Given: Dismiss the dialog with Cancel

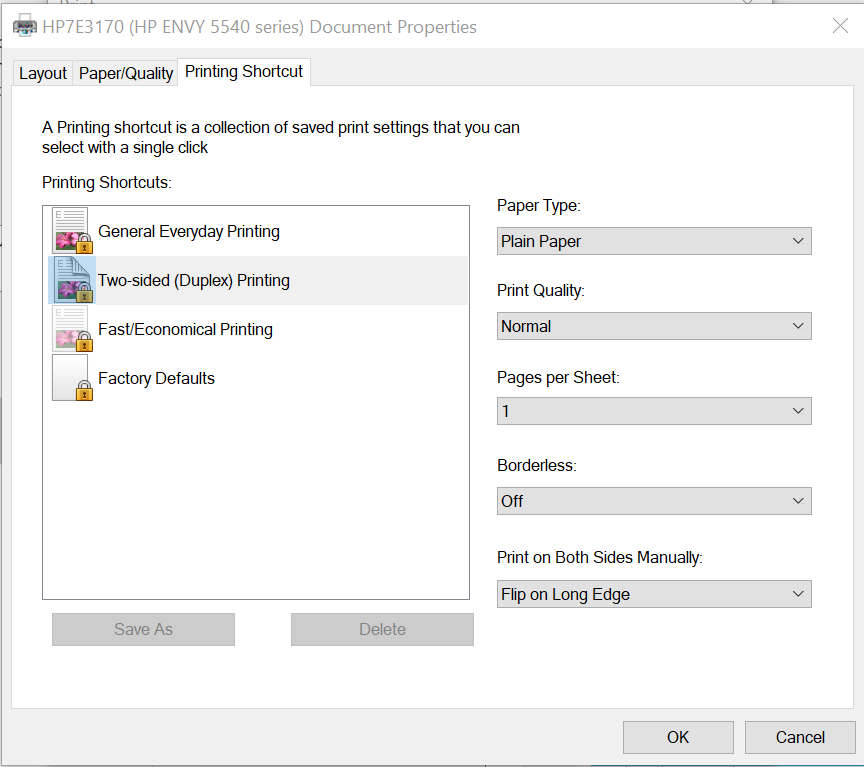Looking at the screenshot, I should pos(800,737).
